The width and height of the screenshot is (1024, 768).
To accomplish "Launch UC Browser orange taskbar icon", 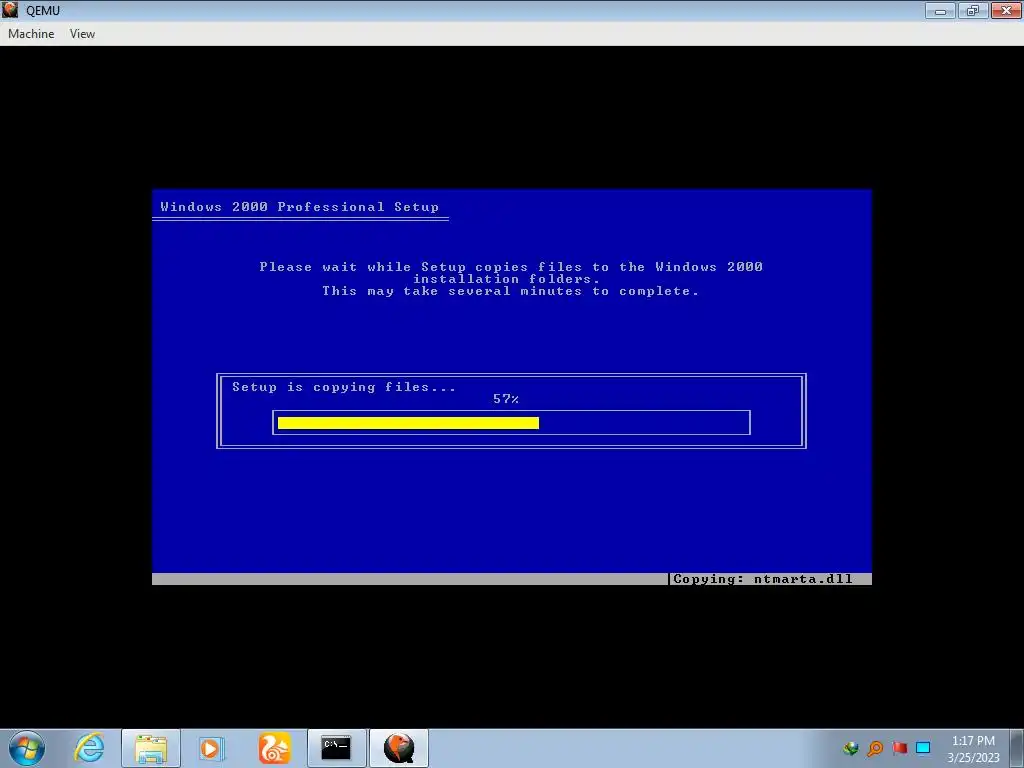I will click(274, 748).
